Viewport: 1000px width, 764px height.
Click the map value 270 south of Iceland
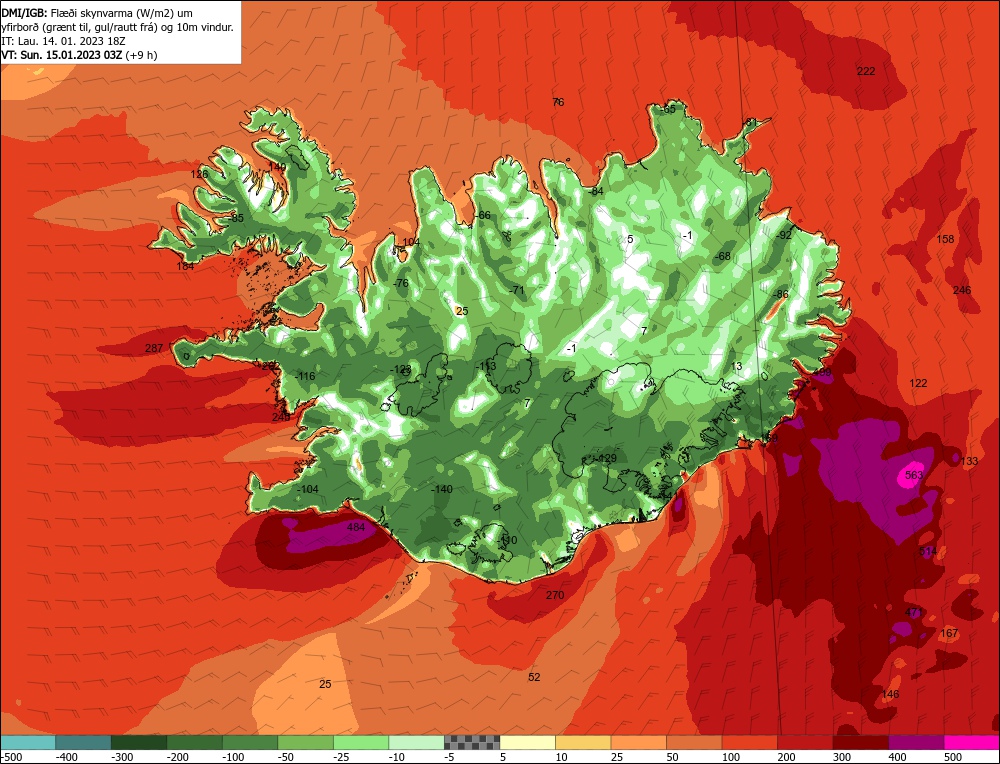(555, 595)
